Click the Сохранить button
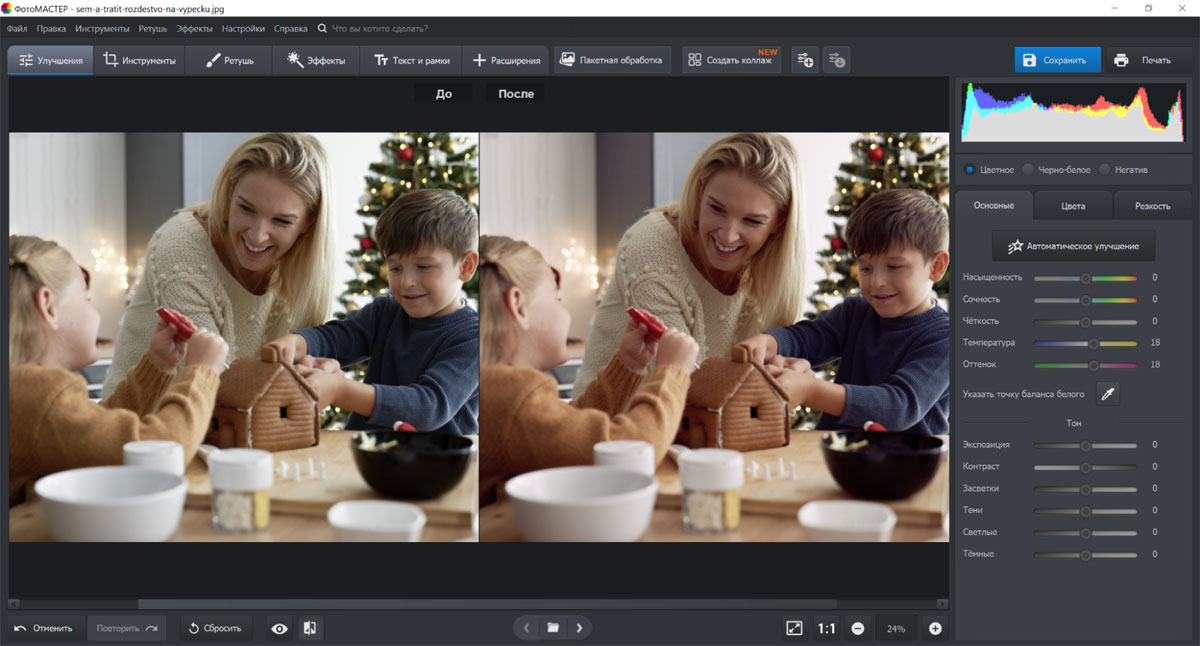Image resolution: width=1200 pixels, height=646 pixels. (1057, 60)
